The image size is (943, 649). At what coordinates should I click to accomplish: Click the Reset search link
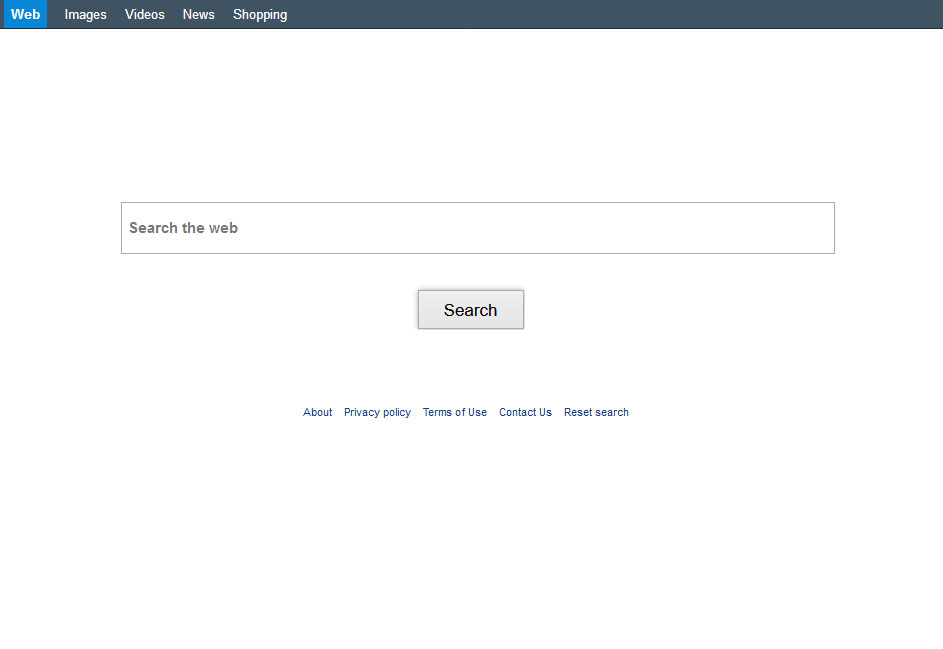(596, 412)
